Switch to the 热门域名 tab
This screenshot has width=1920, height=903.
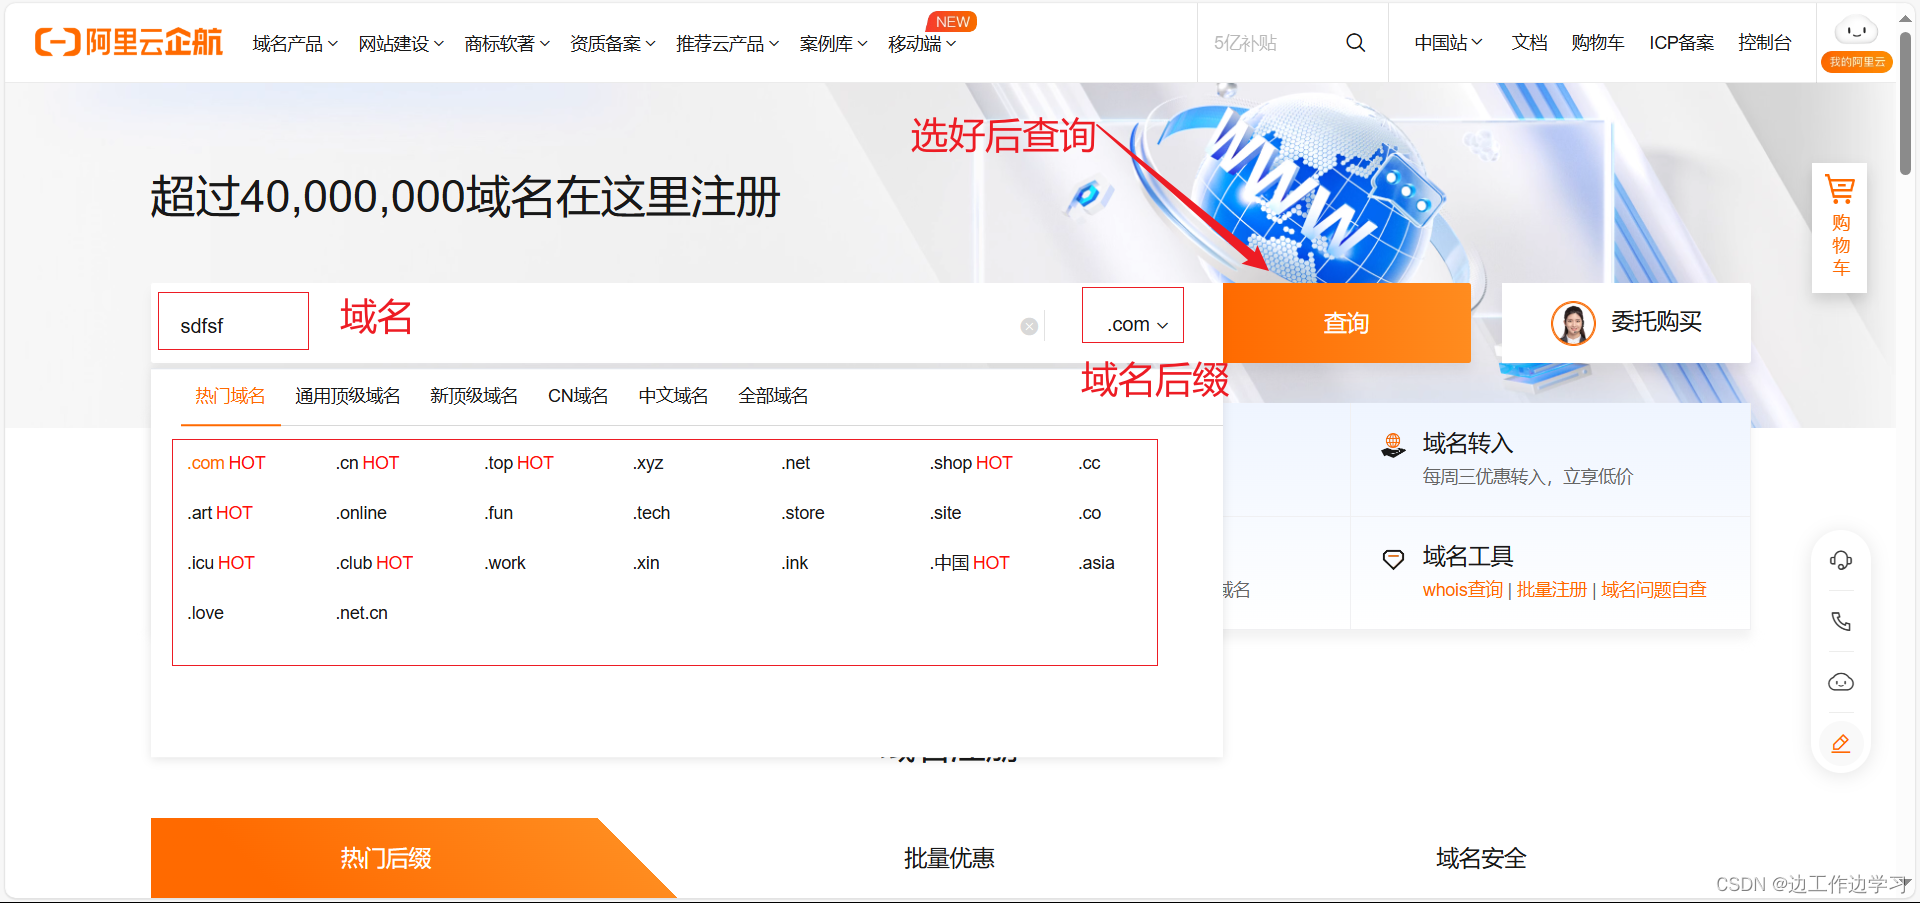(230, 396)
